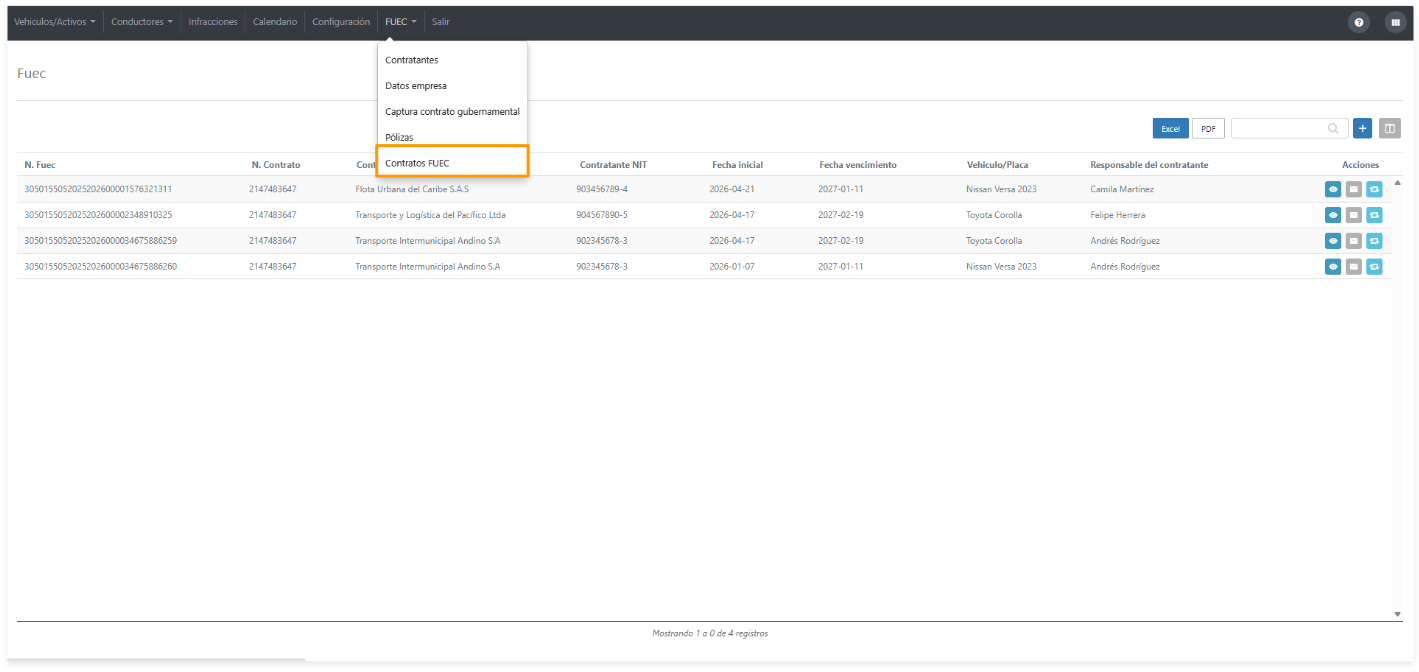Expand the Vehículos/Activos dropdown menu
The width and height of the screenshot is (1419, 672).
pyautogui.click(x=55, y=22)
